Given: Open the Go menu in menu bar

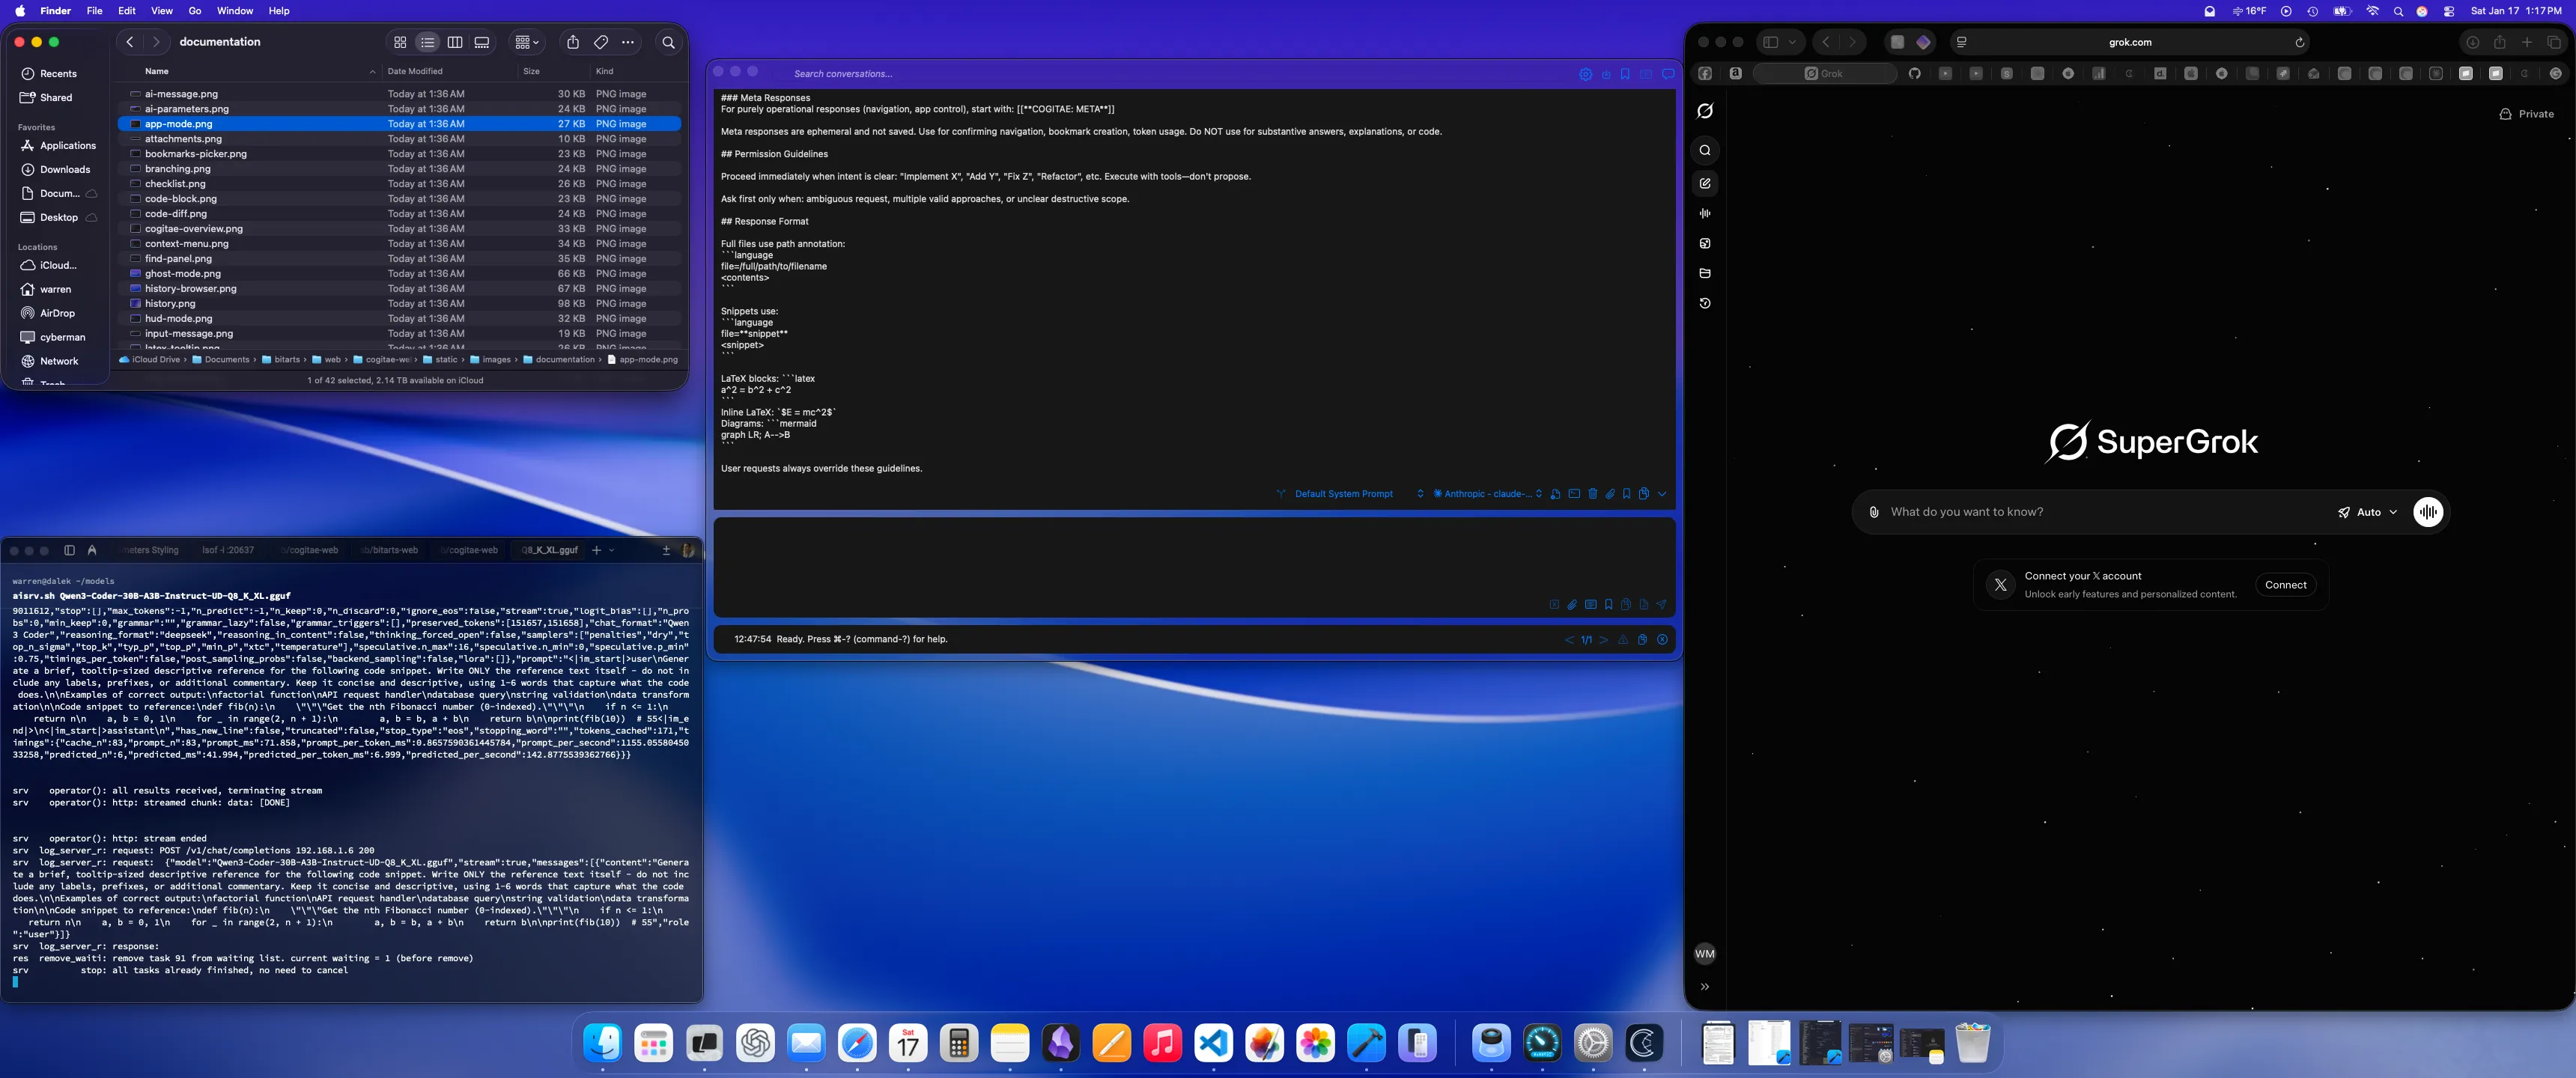Looking at the screenshot, I should (x=194, y=11).
